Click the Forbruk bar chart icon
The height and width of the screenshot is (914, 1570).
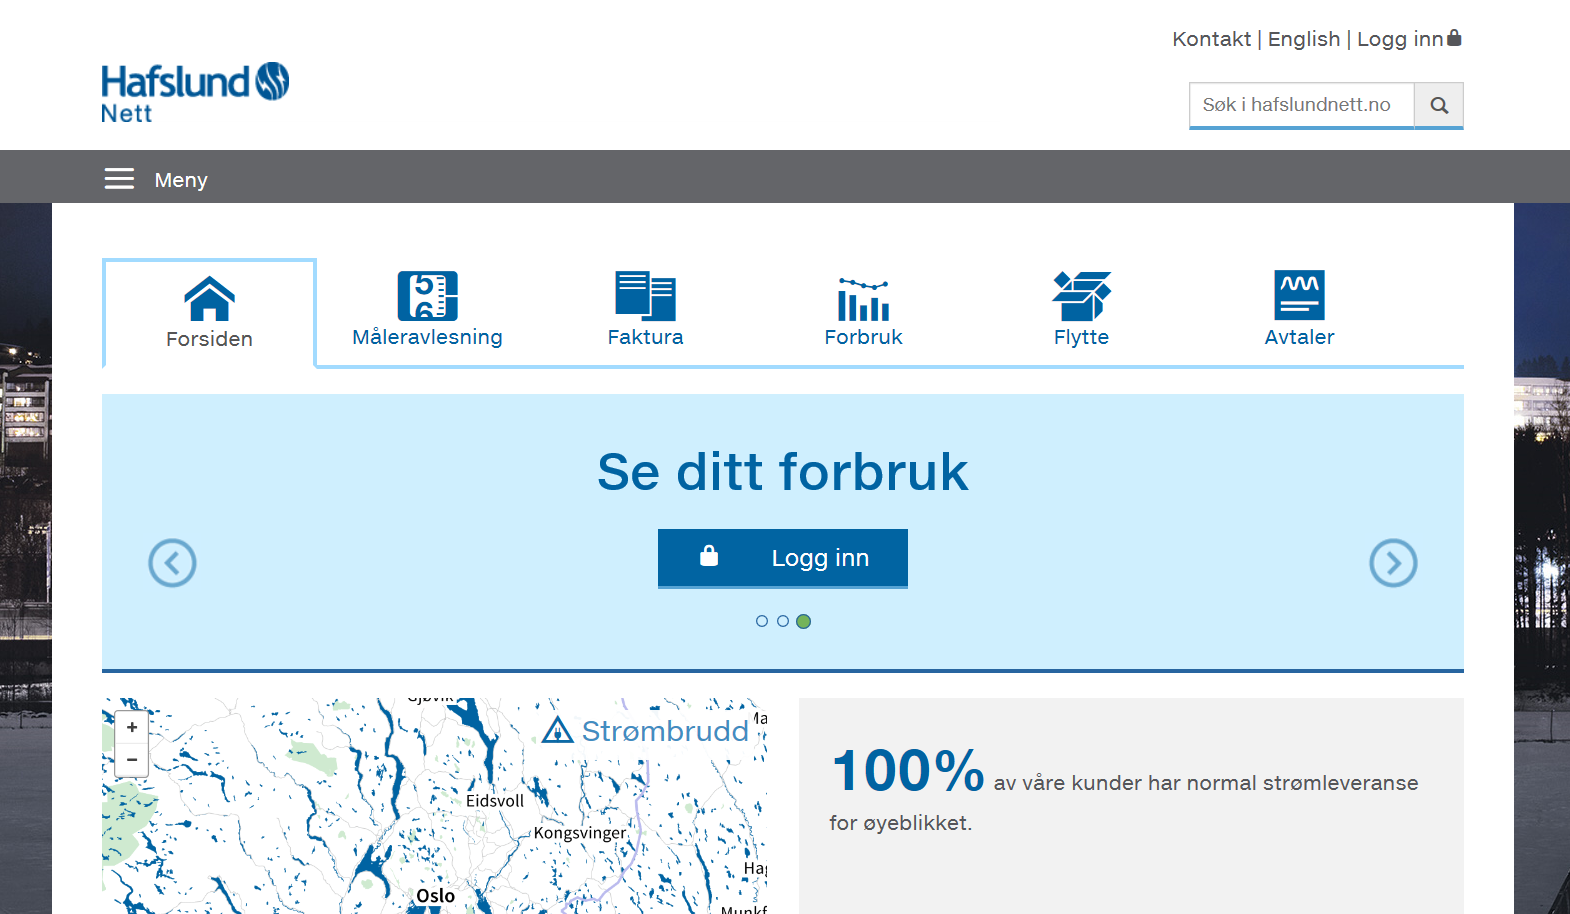(863, 298)
